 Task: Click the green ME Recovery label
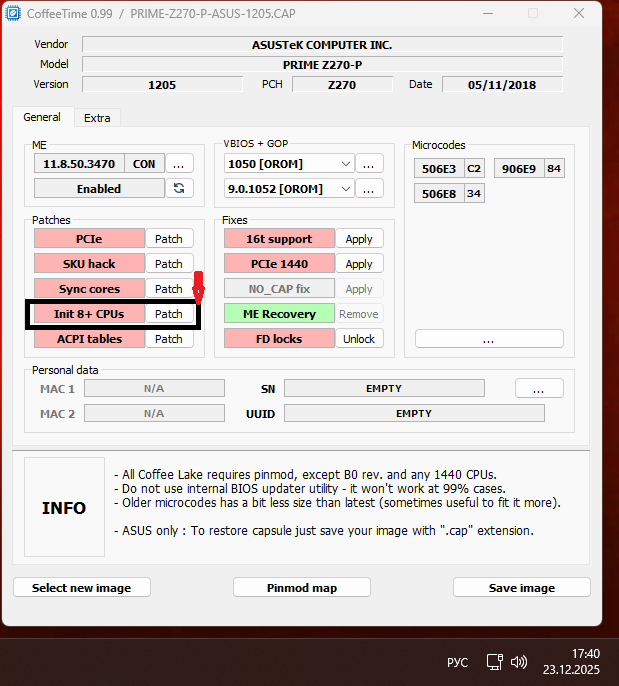point(280,314)
